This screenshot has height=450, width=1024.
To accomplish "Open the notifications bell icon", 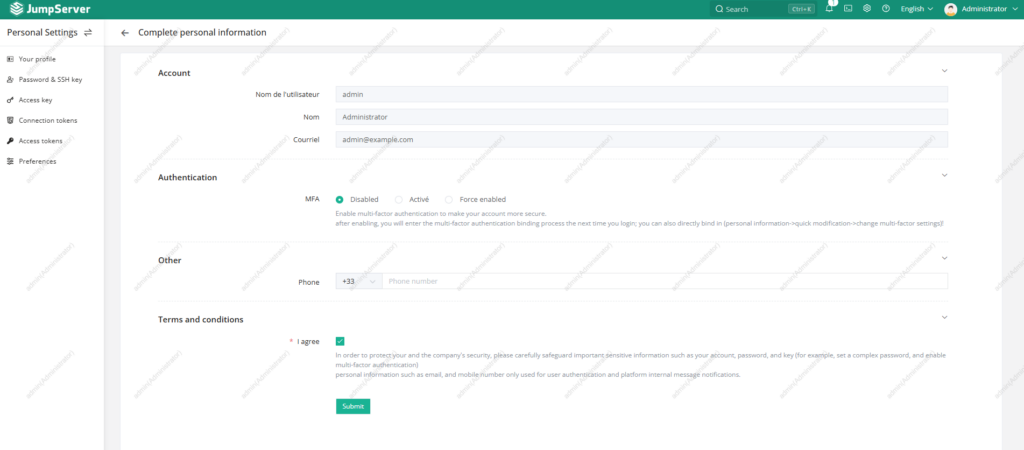I will point(829,9).
